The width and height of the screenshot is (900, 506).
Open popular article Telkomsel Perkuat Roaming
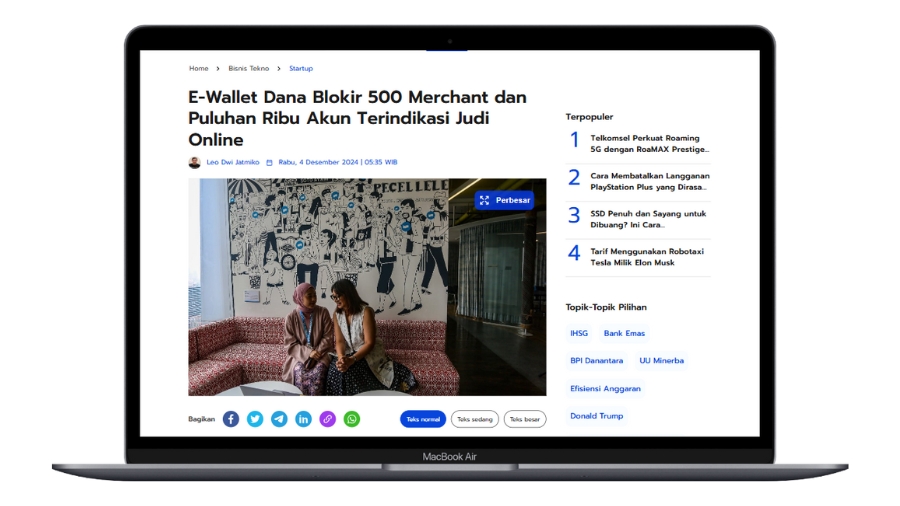click(650, 143)
